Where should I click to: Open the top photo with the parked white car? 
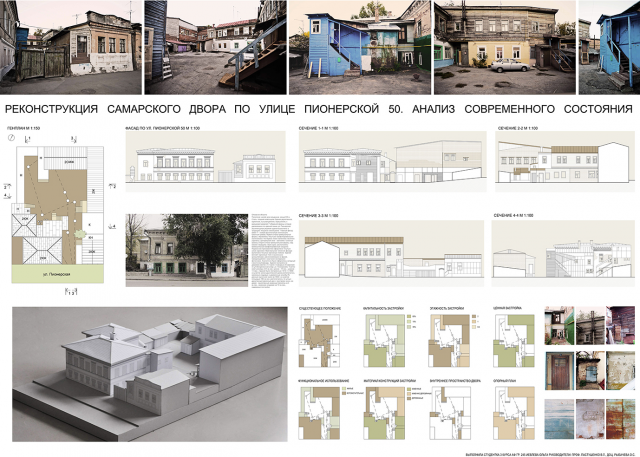(505, 47)
